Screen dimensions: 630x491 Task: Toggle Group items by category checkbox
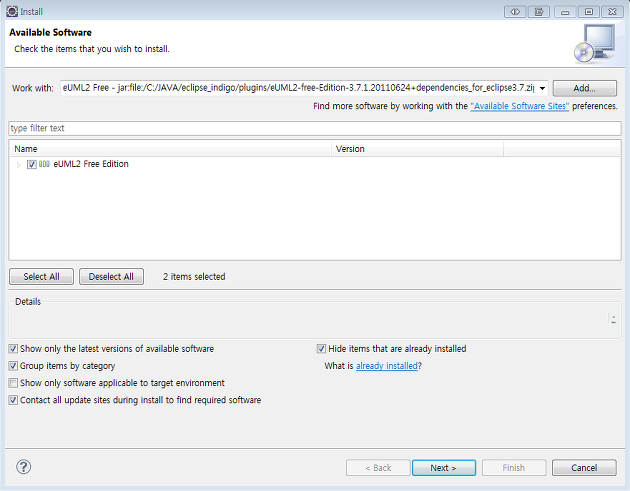click(13, 366)
